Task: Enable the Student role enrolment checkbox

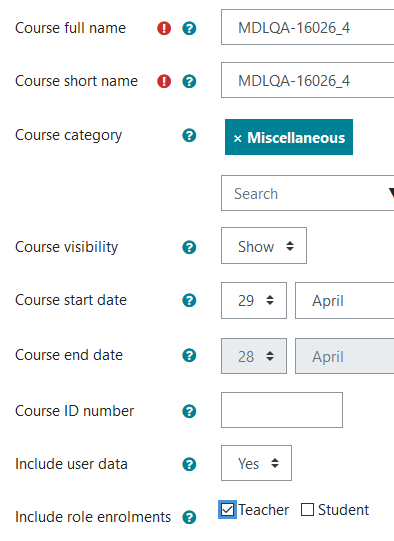Action: pyautogui.click(x=307, y=510)
